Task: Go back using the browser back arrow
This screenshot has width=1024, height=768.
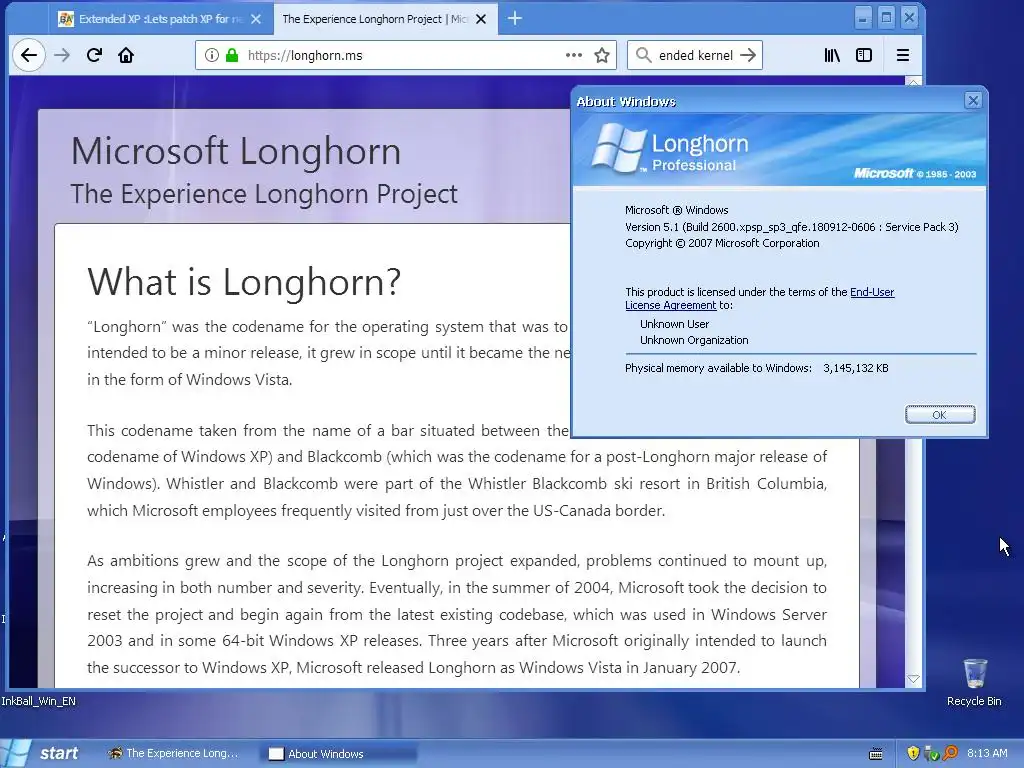Action: 29,56
